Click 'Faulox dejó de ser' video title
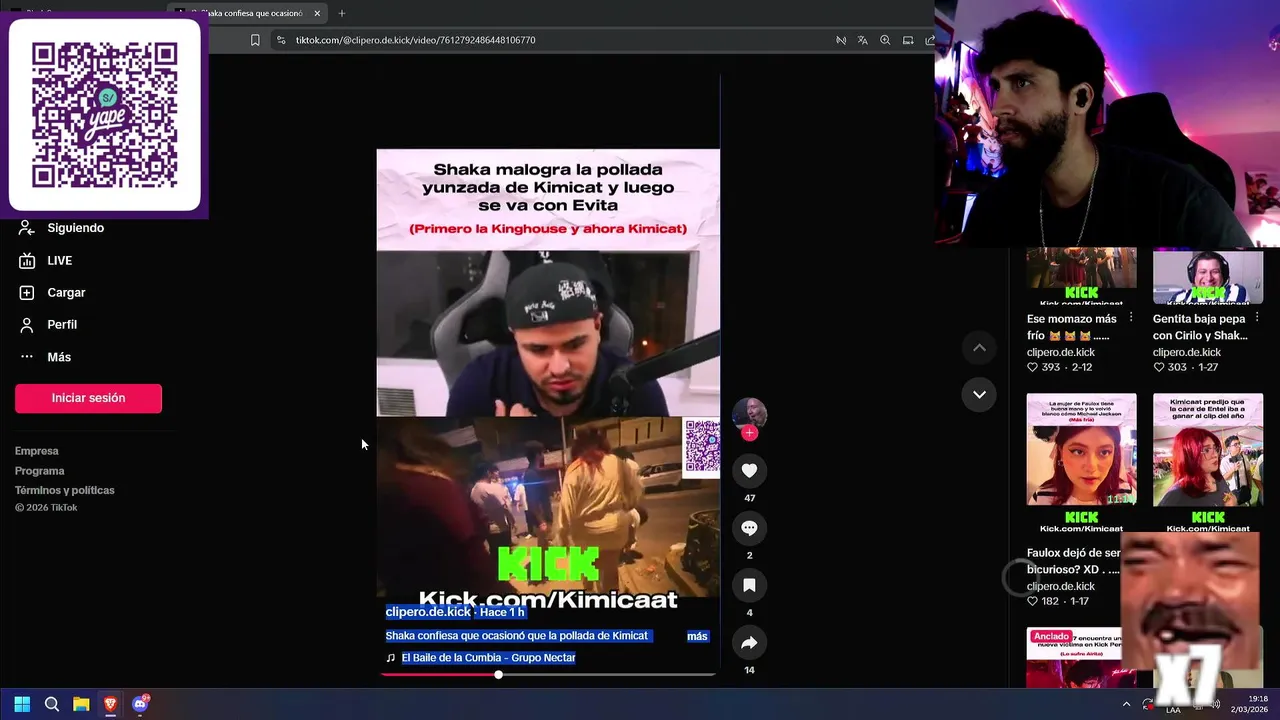Viewport: 1280px width, 720px height. (x=1074, y=561)
